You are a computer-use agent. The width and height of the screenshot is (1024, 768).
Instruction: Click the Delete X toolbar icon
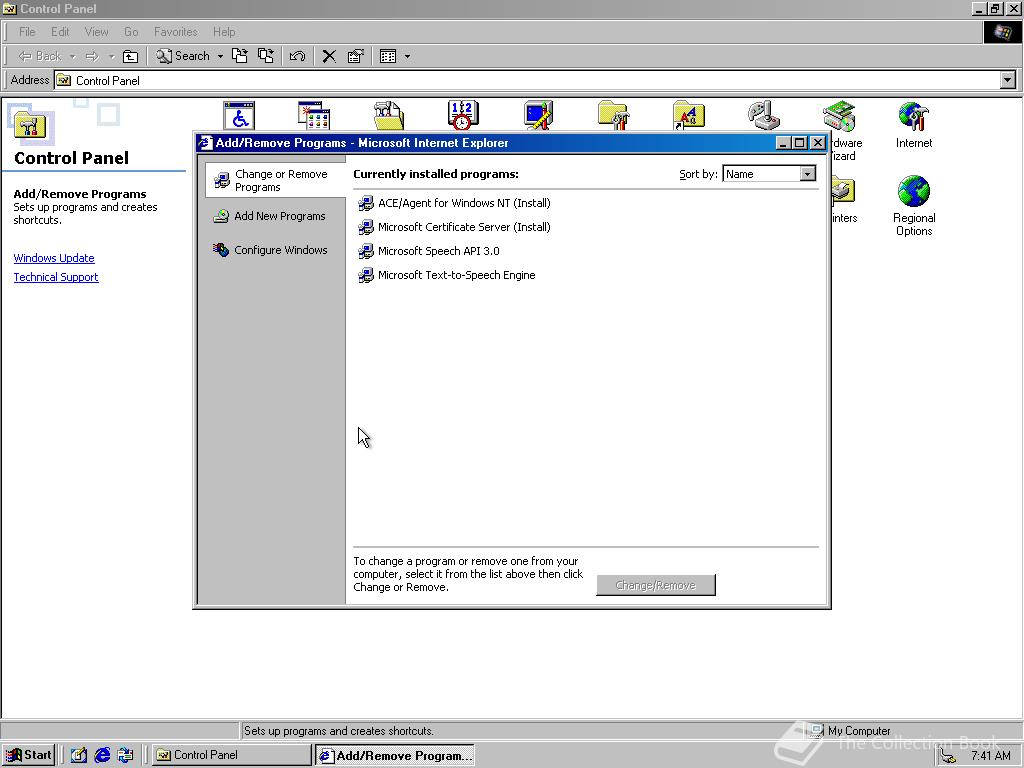329,56
